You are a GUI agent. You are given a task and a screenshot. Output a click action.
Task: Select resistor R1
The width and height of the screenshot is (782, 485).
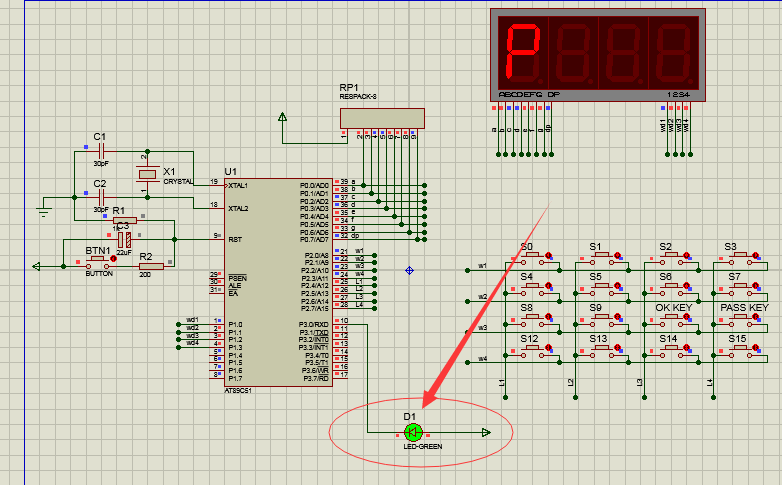(125, 221)
